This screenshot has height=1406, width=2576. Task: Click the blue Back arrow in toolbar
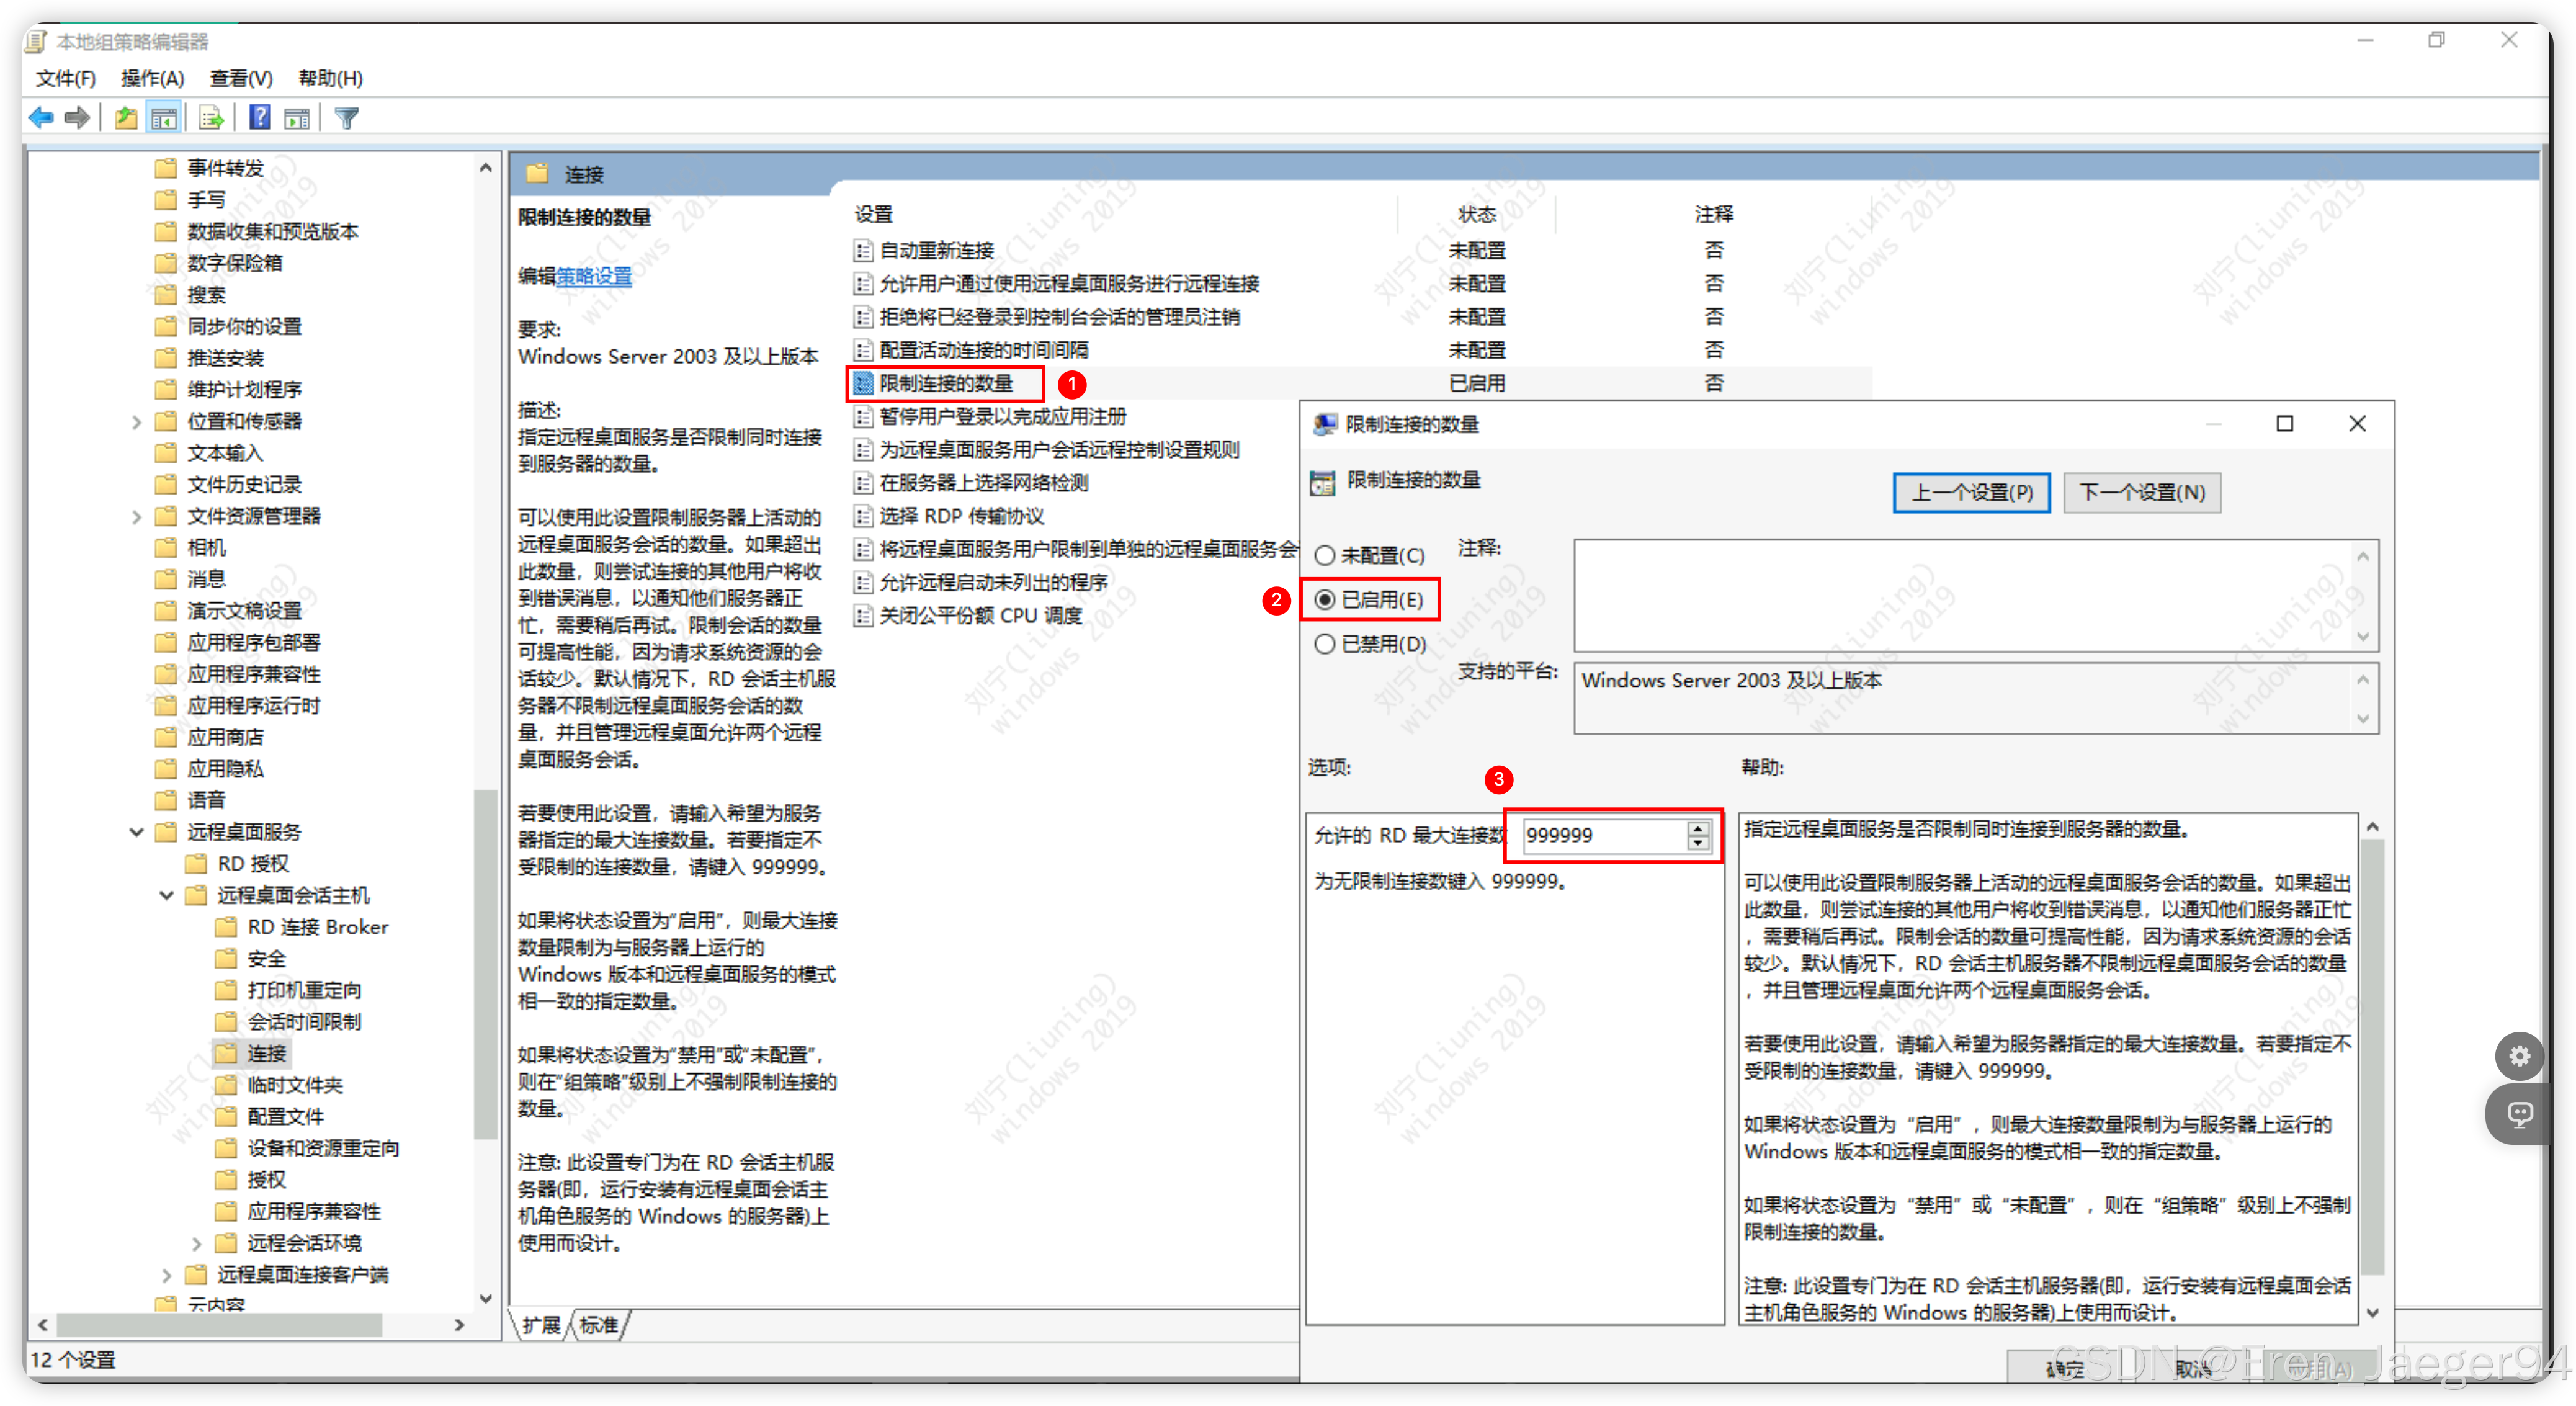coord(42,118)
